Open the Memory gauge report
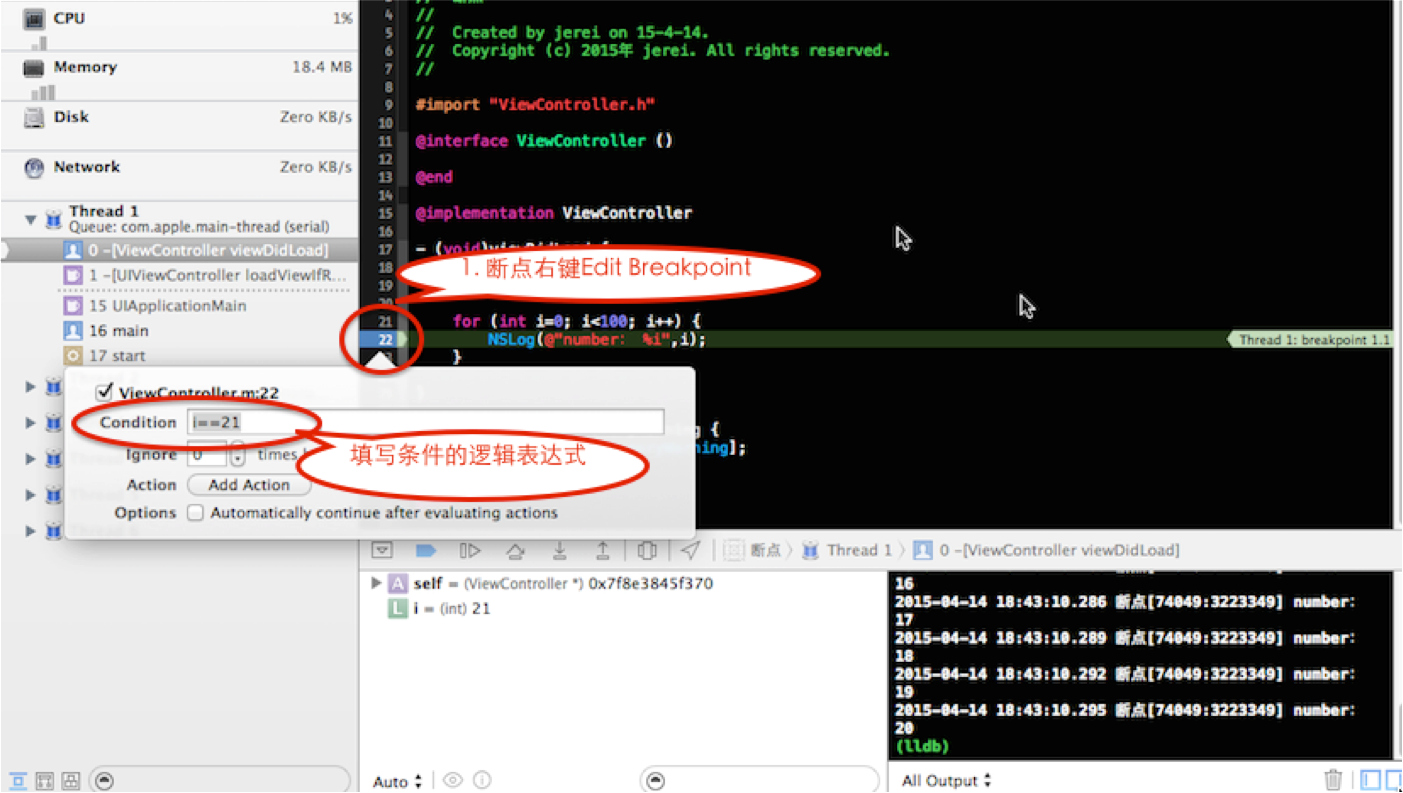The height and width of the screenshot is (793, 1403). click(x=179, y=75)
